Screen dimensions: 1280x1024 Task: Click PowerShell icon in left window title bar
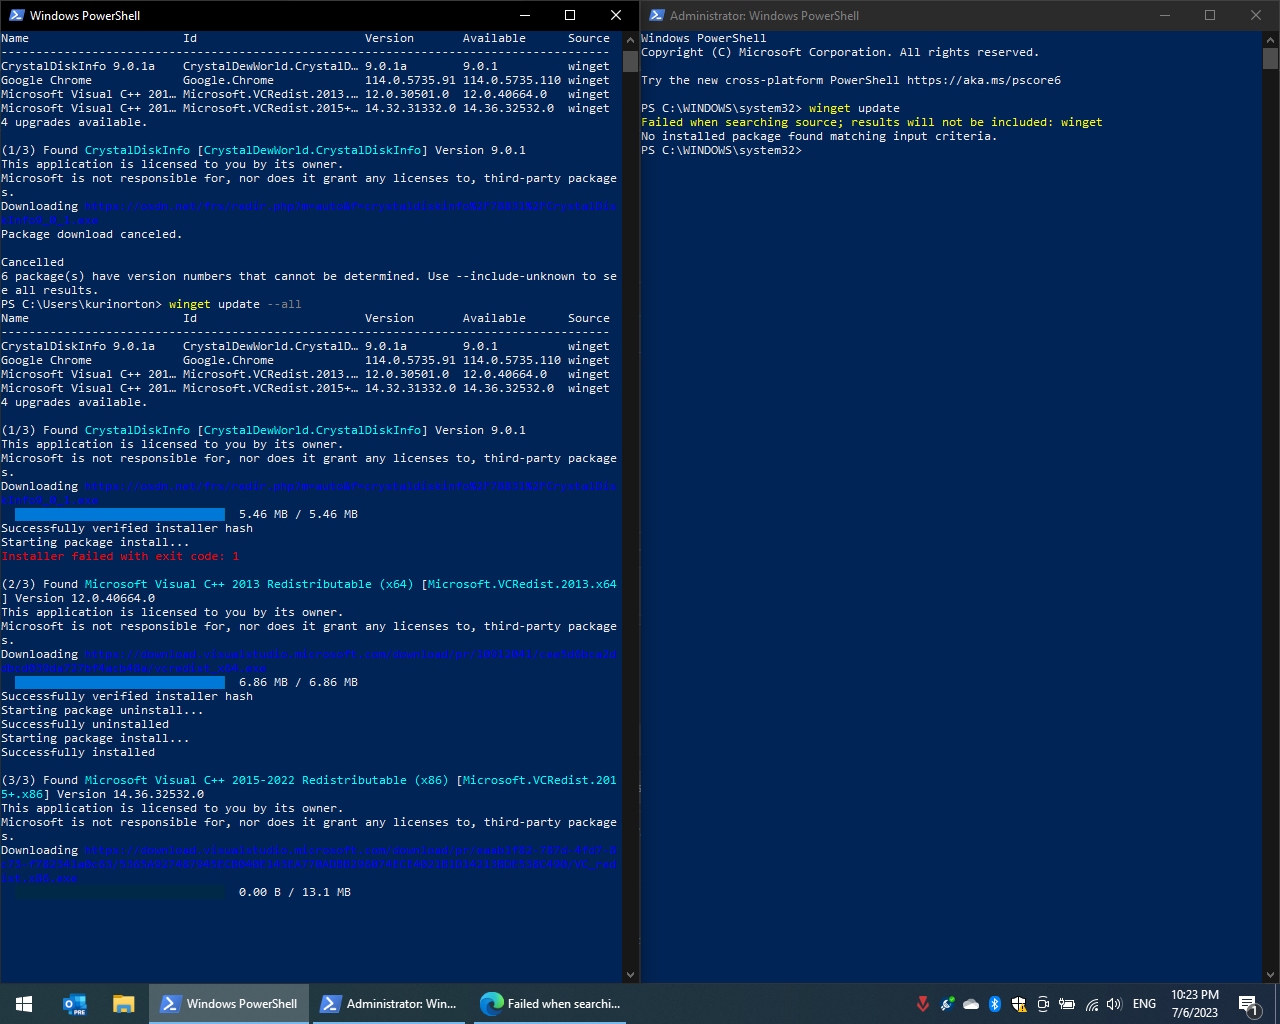17,15
